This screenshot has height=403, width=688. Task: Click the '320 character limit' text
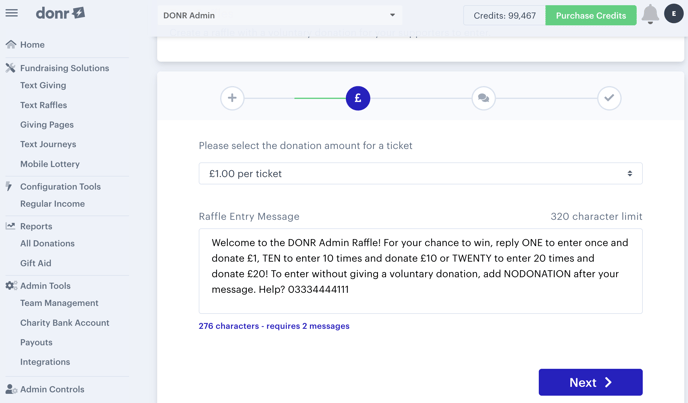[596, 216]
